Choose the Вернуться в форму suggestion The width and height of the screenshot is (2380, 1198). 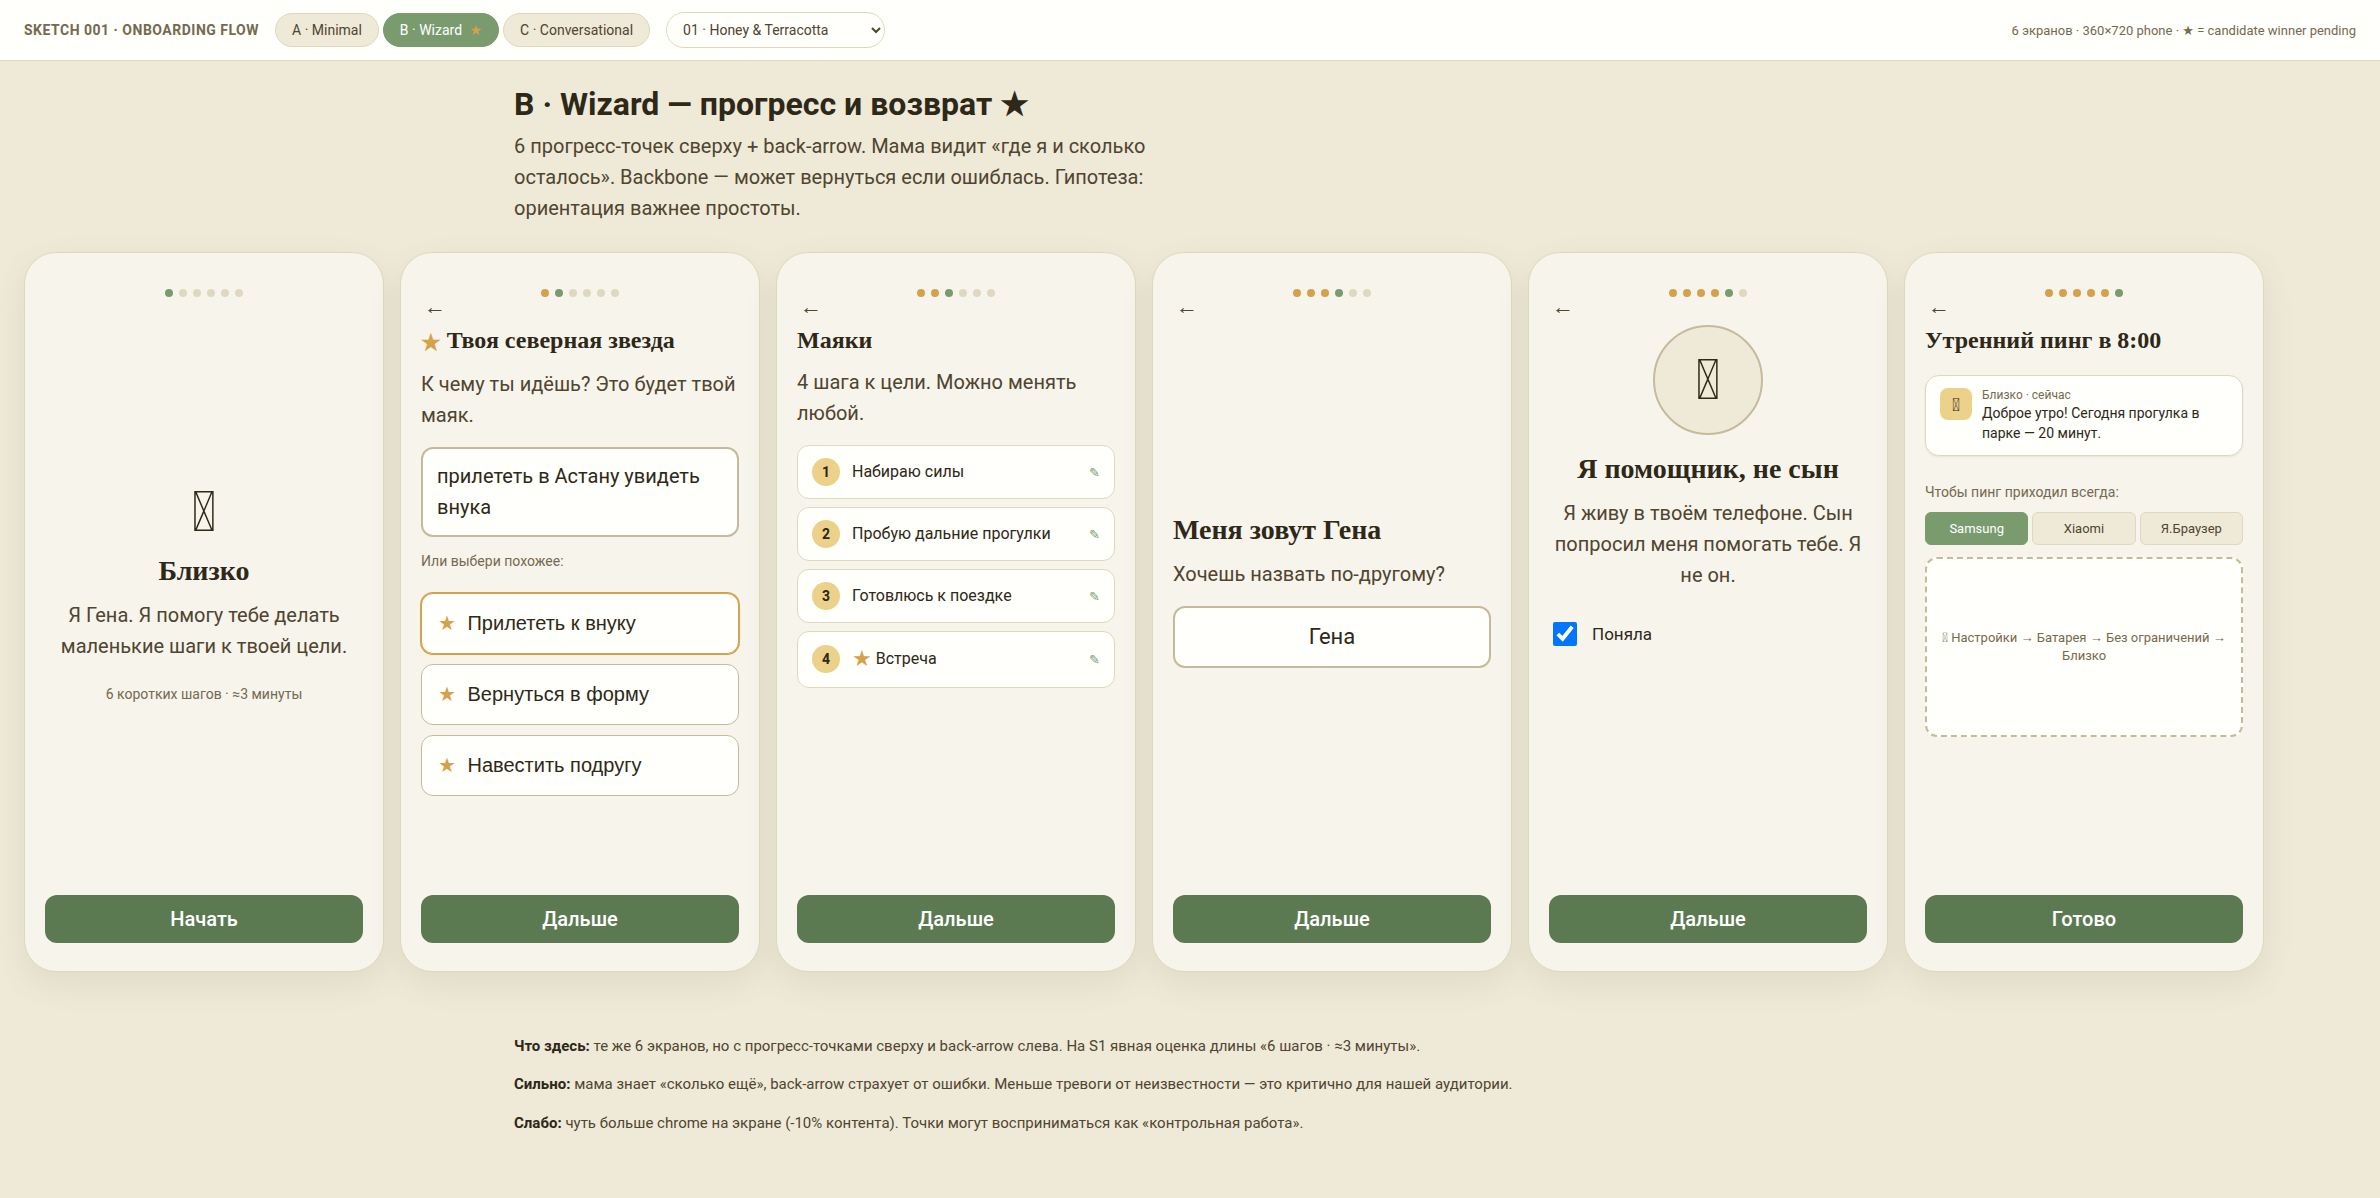[580, 695]
